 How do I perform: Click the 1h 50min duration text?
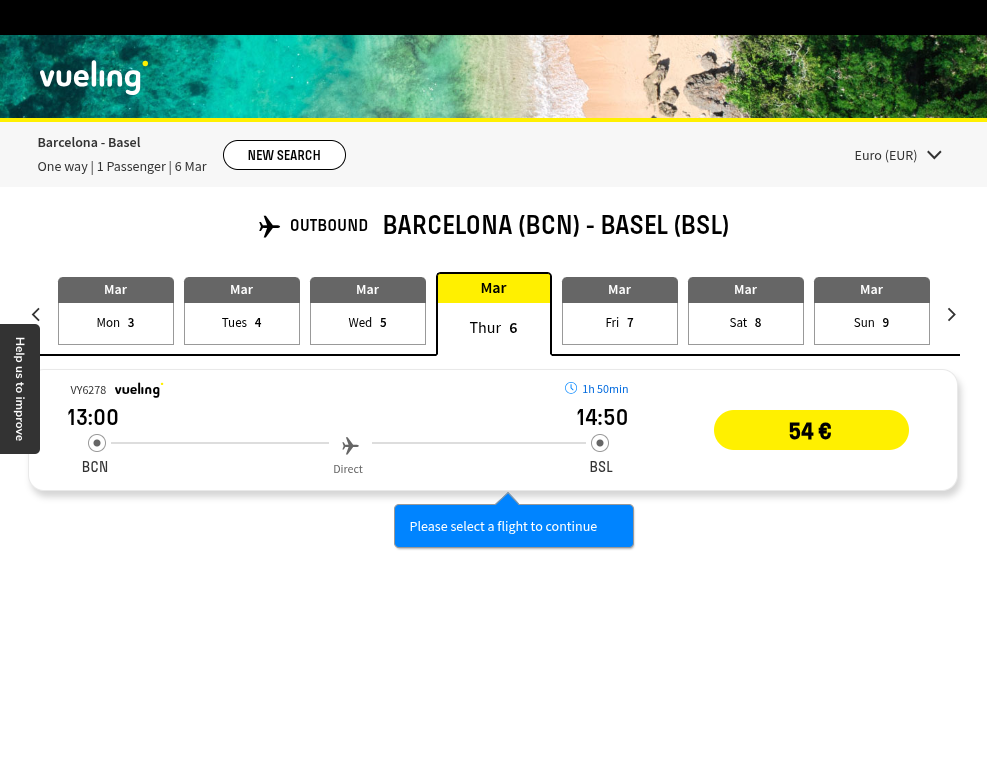pos(605,389)
